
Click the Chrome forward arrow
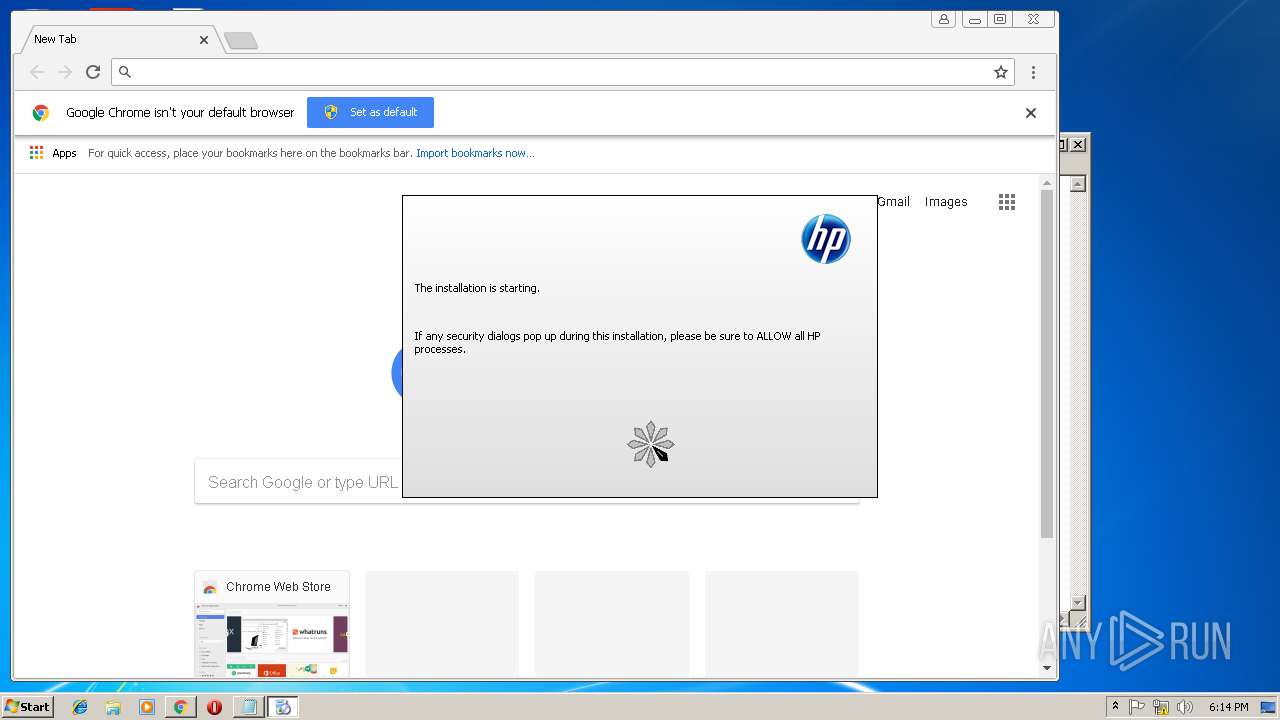[65, 72]
